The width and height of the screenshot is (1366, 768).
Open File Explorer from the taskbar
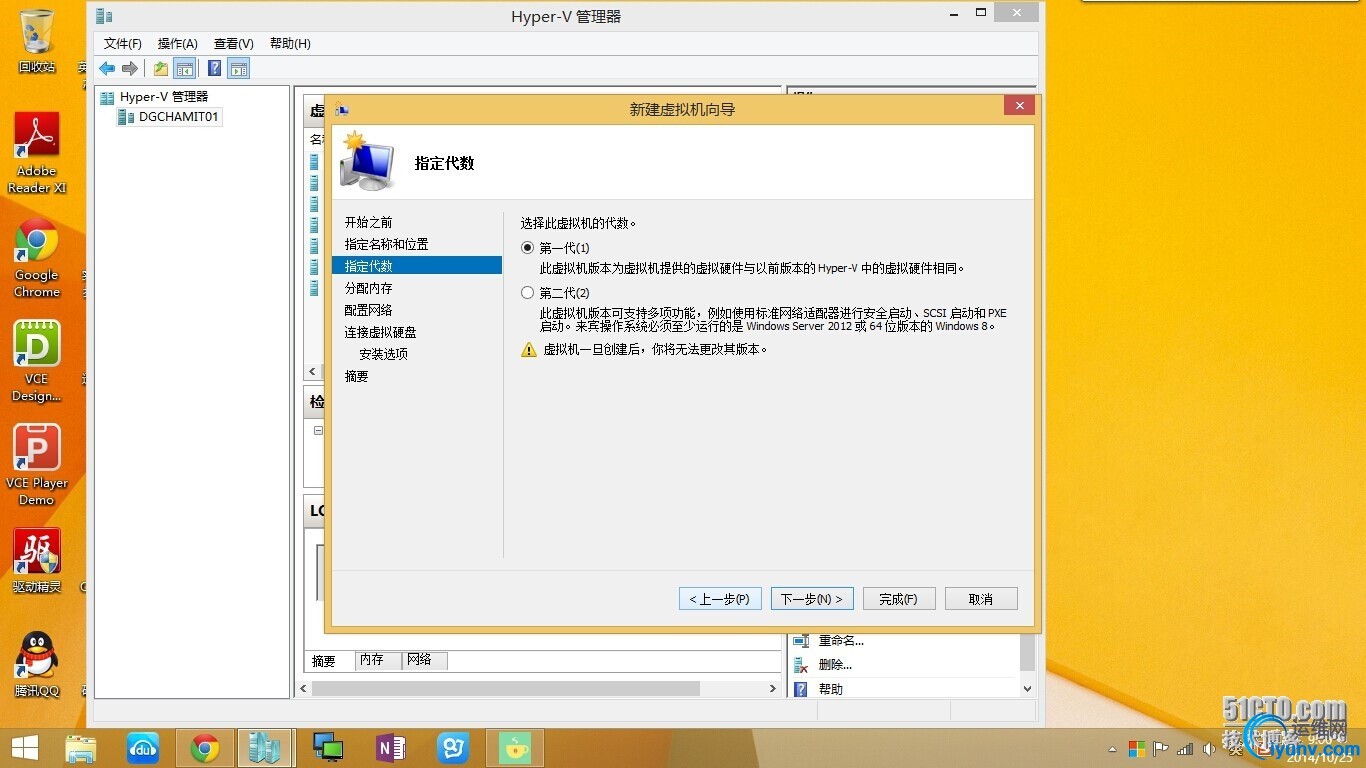(x=81, y=748)
